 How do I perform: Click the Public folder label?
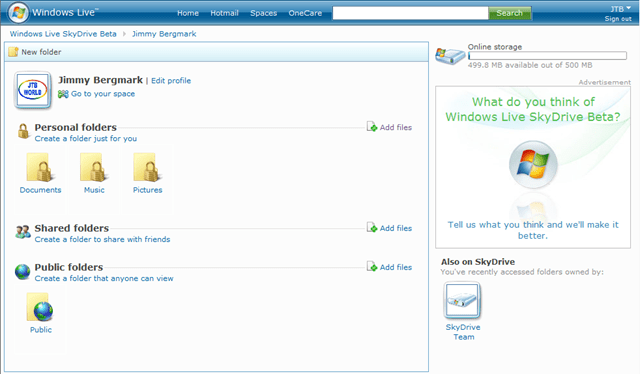coord(41,329)
